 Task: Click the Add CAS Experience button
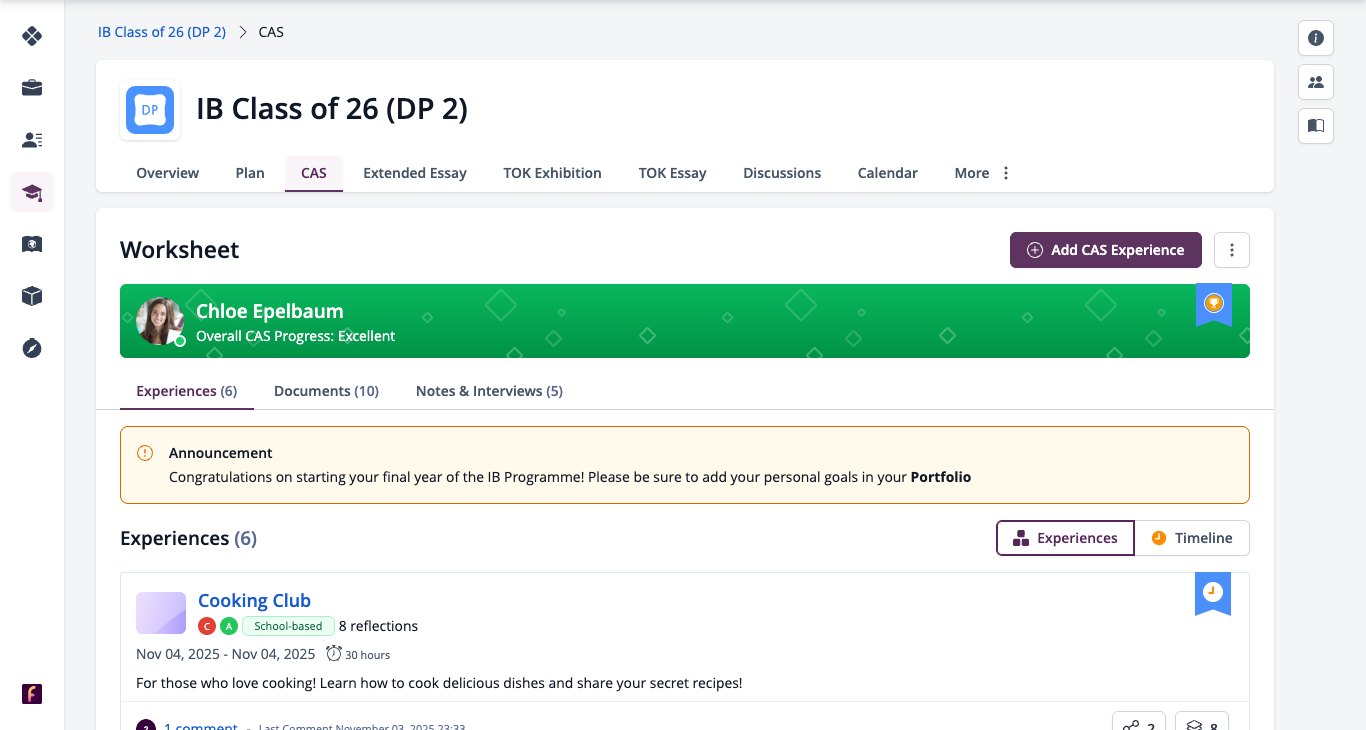click(1106, 250)
